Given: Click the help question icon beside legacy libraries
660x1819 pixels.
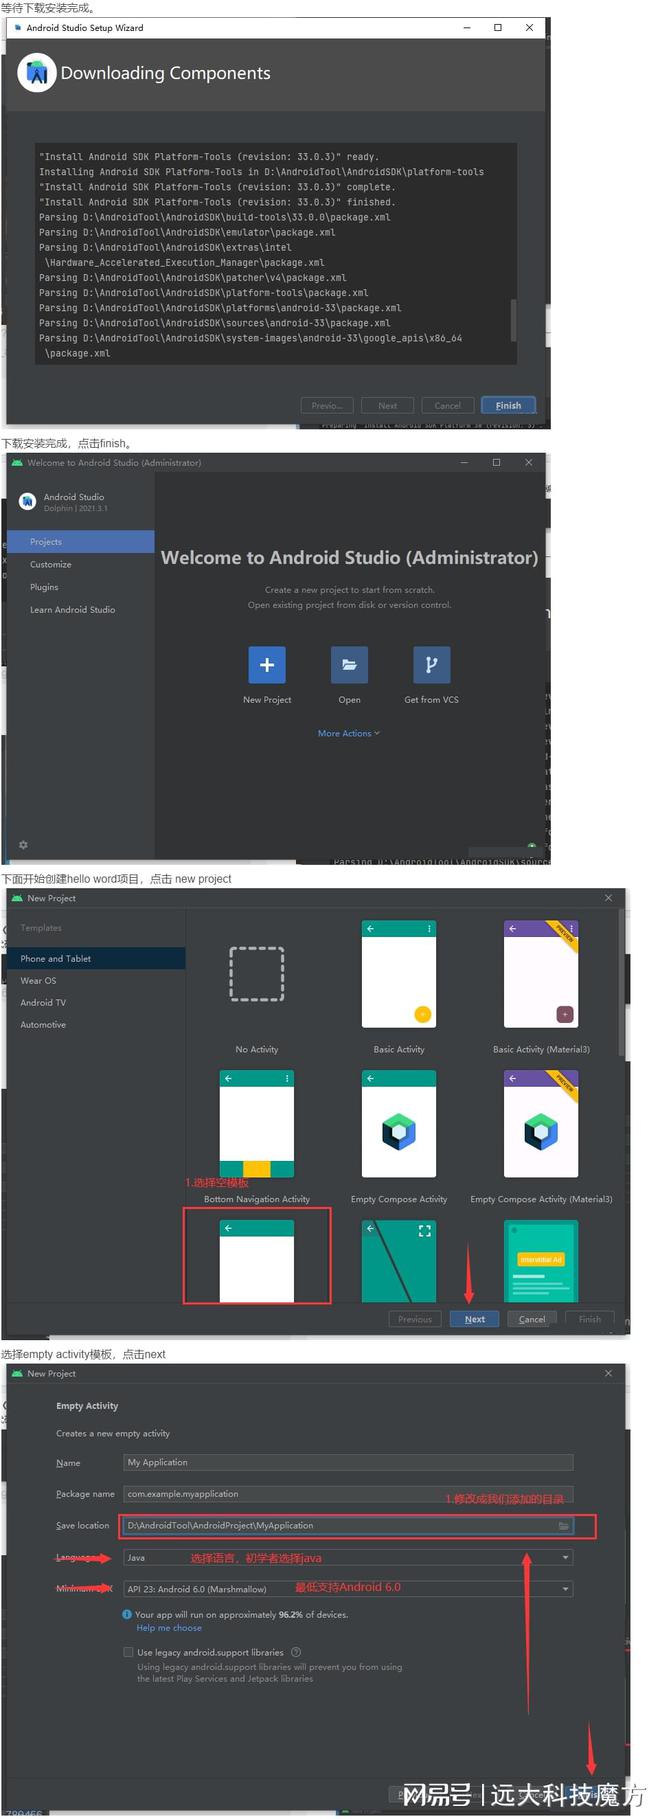Looking at the screenshot, I should pos(296,1652).
